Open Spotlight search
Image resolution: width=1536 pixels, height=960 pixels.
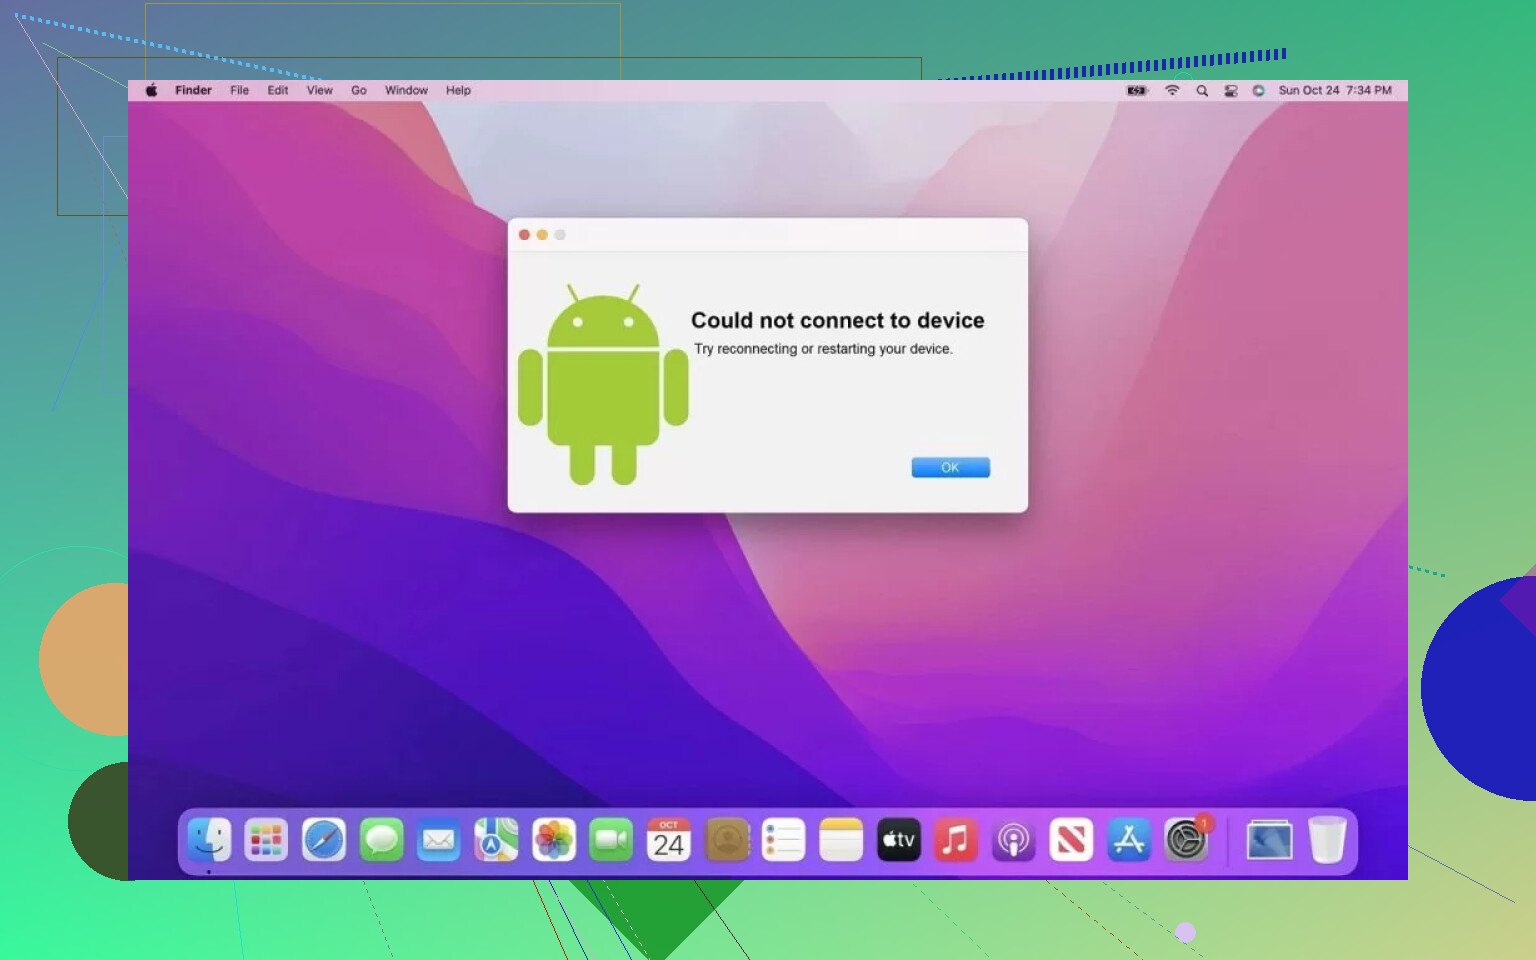[1202, 90]
